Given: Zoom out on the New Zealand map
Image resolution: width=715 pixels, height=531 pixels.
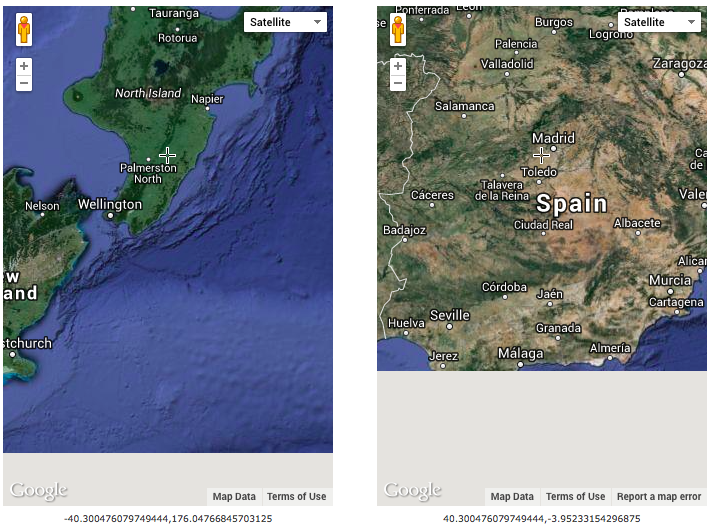Looking at the screenshot, I should [x=24, y=83].
